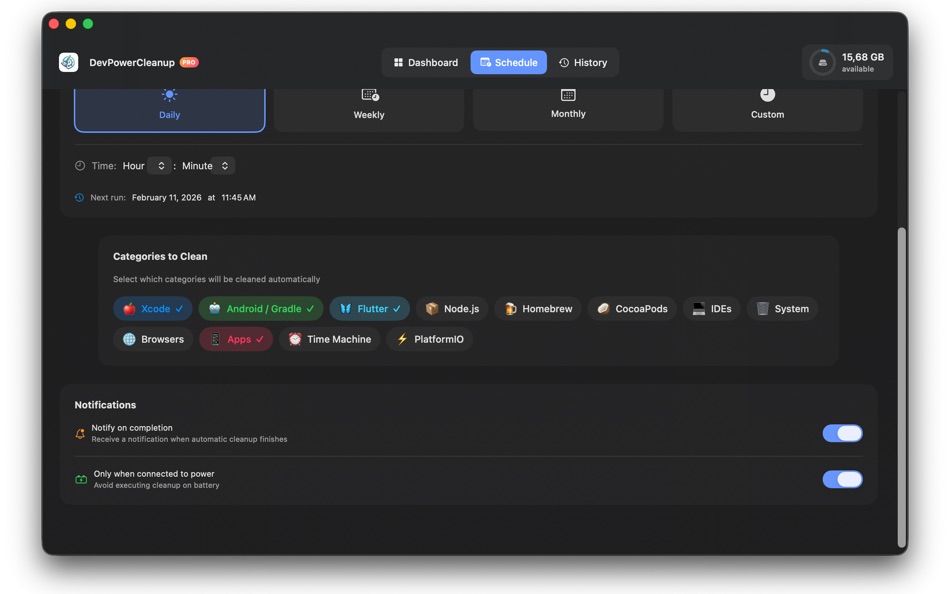Click the Next run clock icon

point(79,198)
